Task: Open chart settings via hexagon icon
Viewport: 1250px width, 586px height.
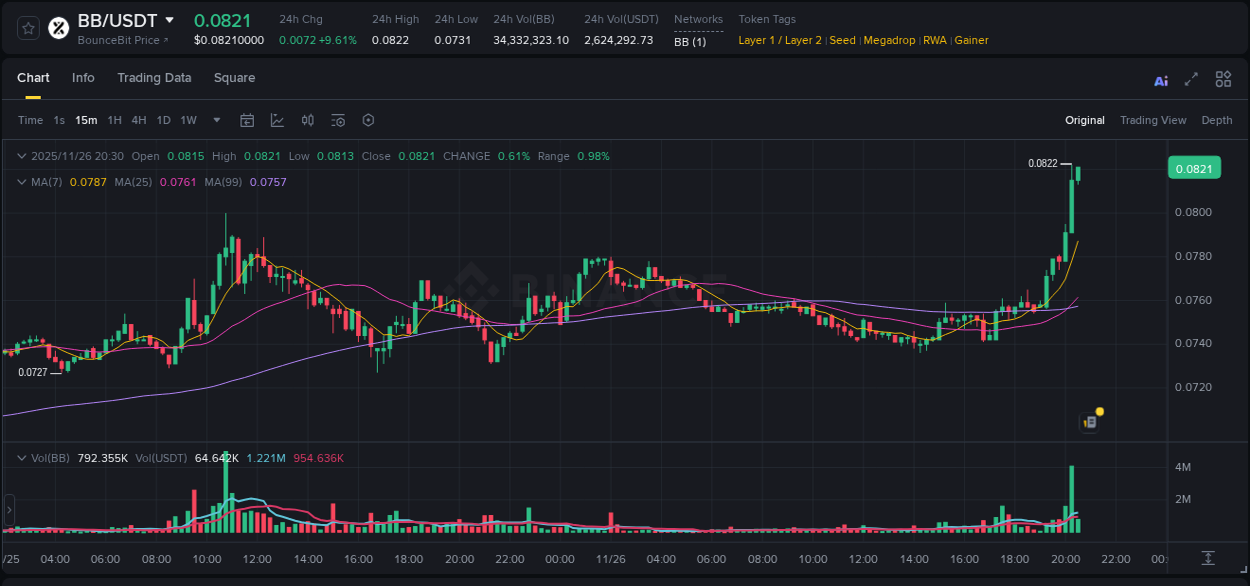Action: click(368, 120)
